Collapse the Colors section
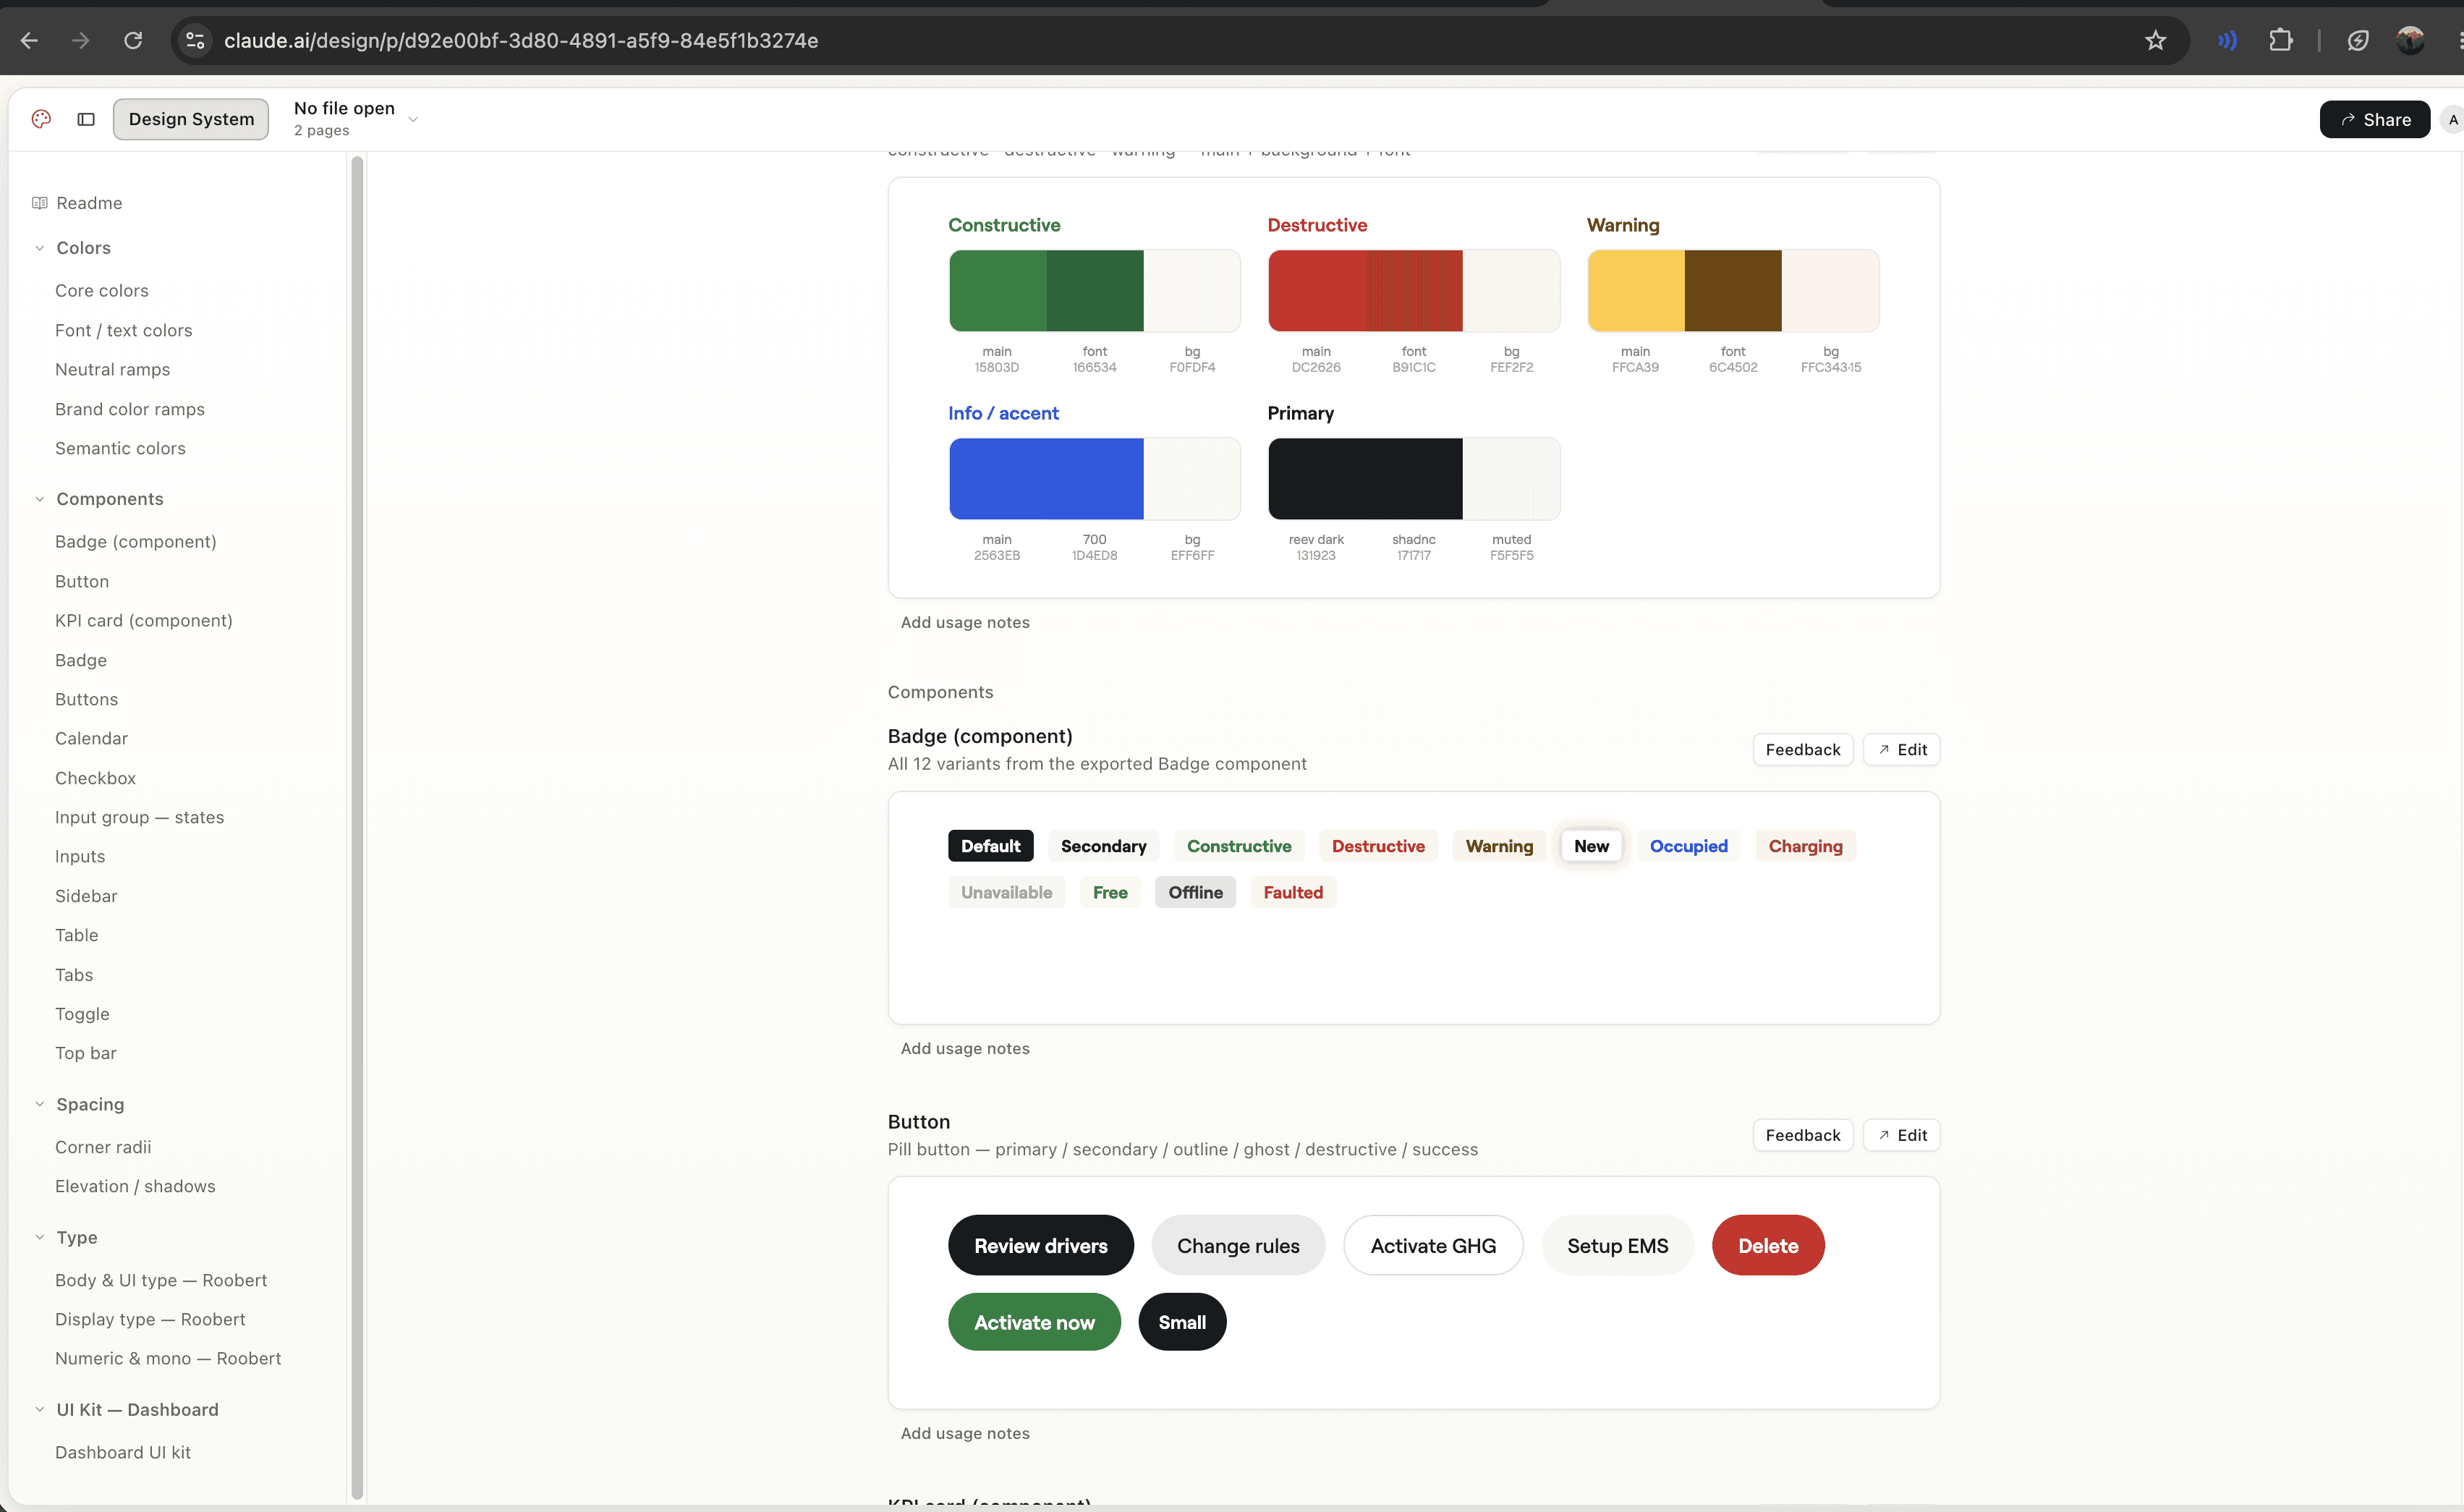Screen dimensions: 2464x1512 pyautogui.click(x=40, y=248)
